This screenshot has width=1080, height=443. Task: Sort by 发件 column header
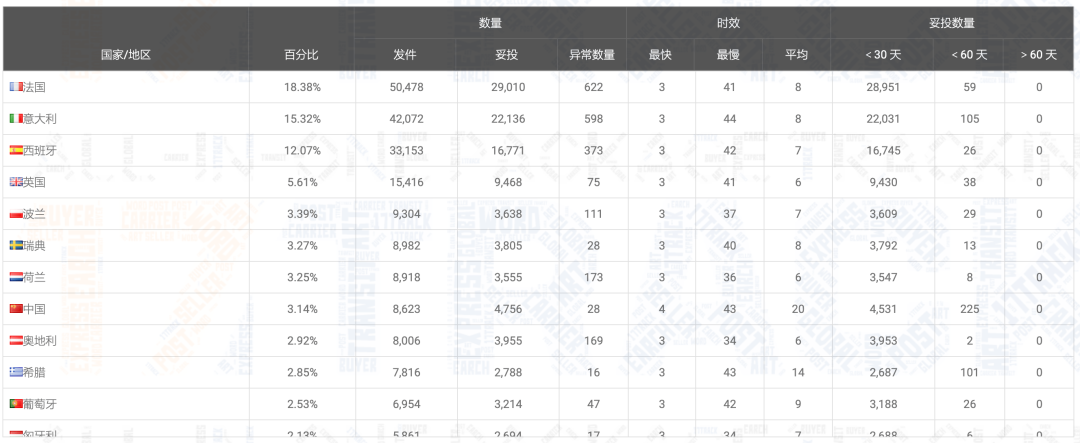(405, 55)
